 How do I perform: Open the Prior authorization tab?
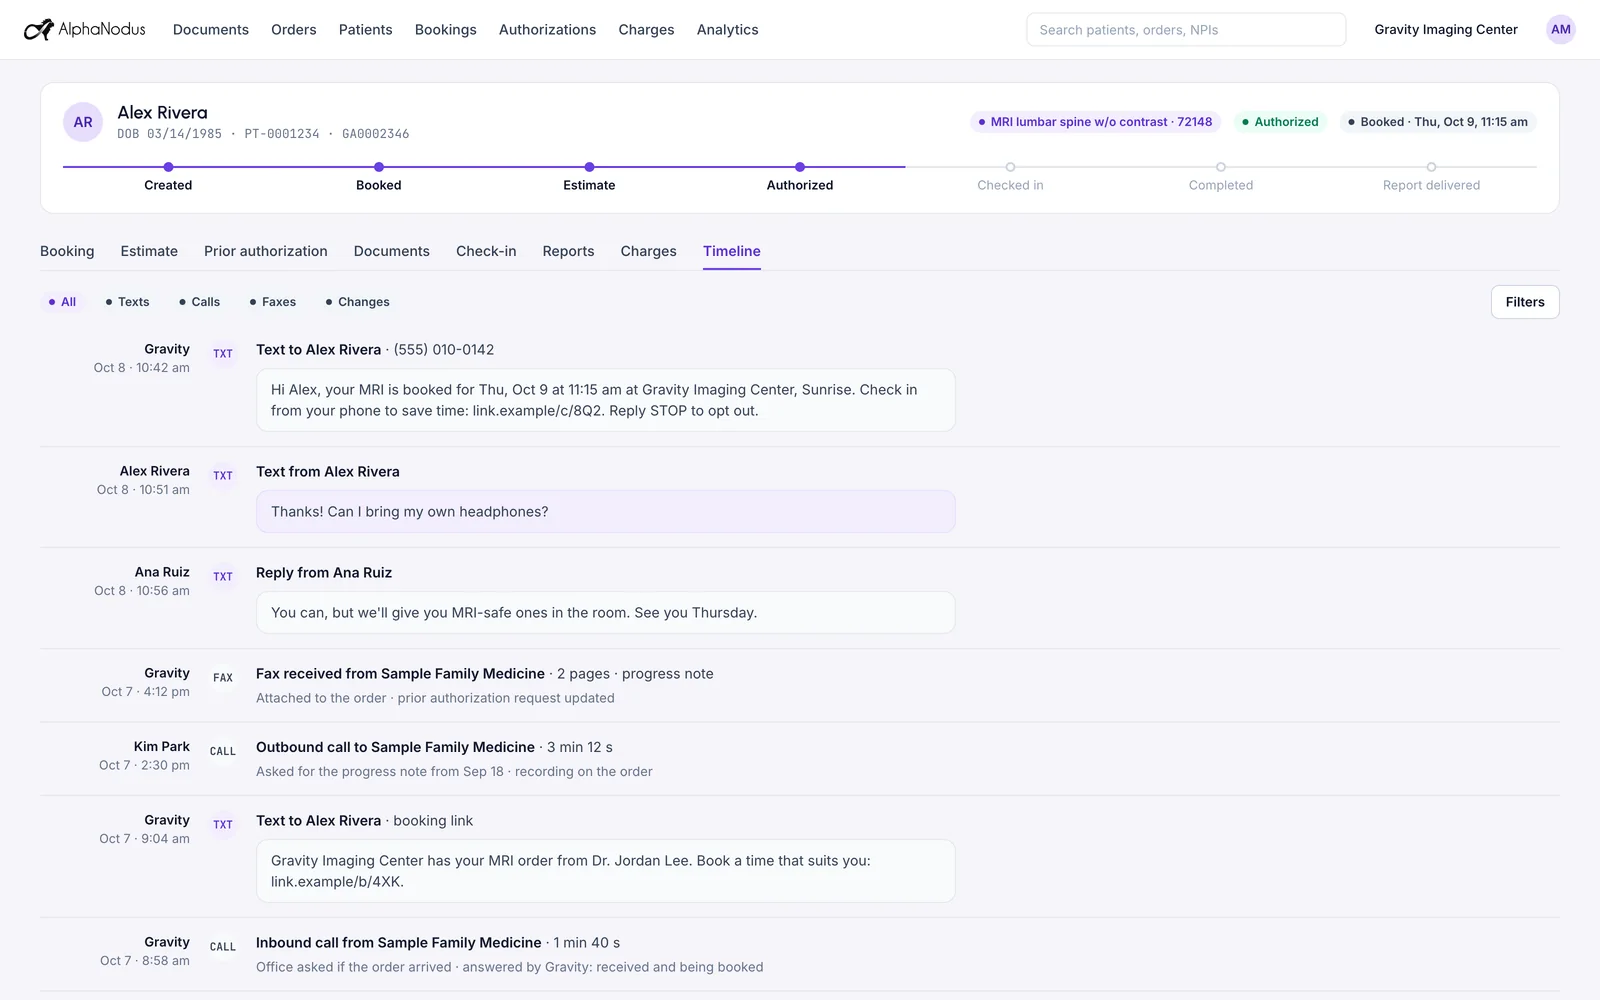pyautogui.click(x=266, y=251)
